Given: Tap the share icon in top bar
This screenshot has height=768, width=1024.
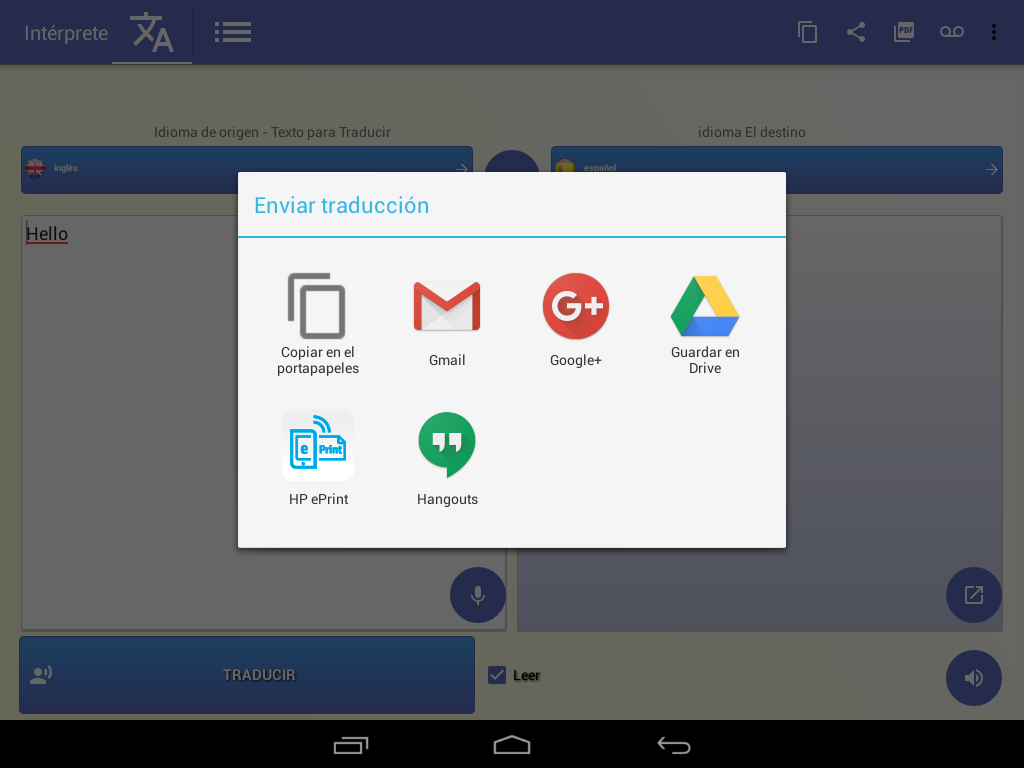Looking at the screenshot, I should pyautogui.click(x=856, y=32).
